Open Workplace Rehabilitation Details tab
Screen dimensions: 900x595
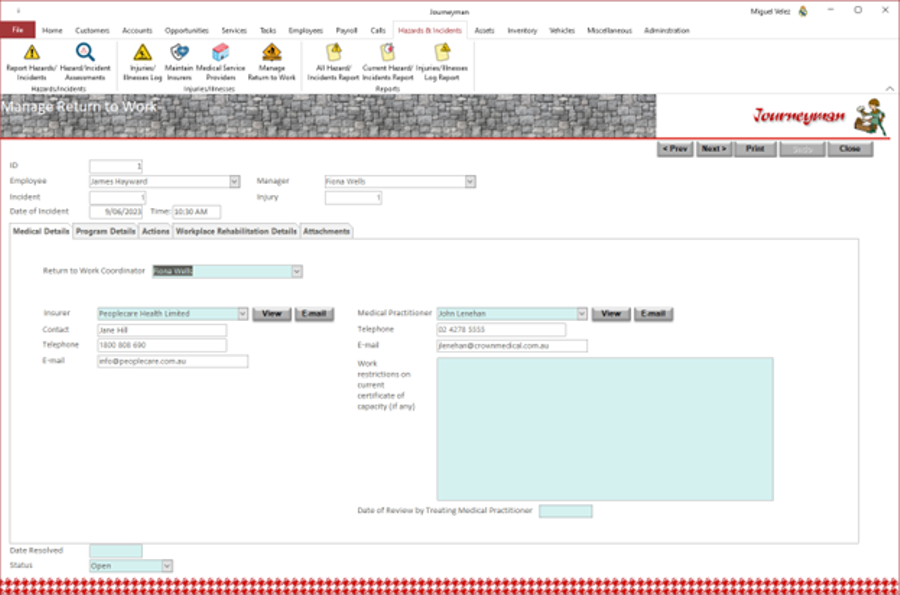coord(236,231)
